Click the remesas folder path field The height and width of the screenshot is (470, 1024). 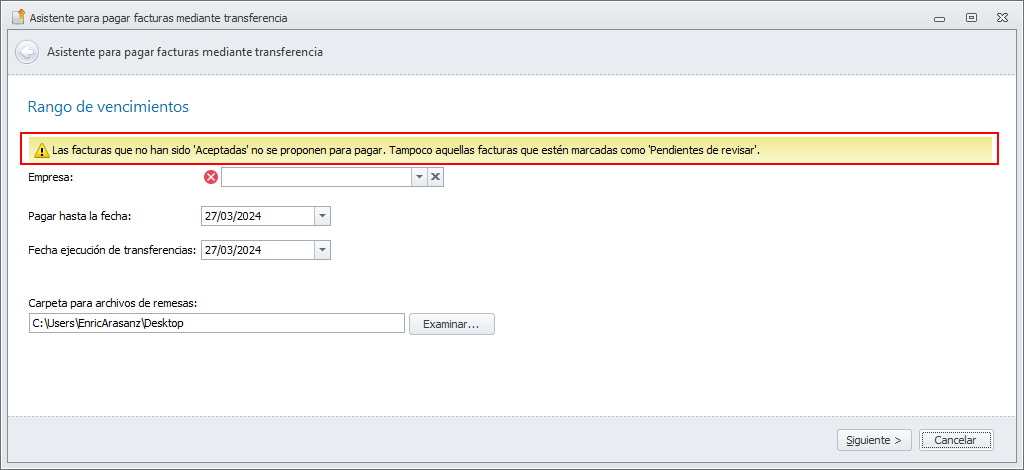coord(216,323)
